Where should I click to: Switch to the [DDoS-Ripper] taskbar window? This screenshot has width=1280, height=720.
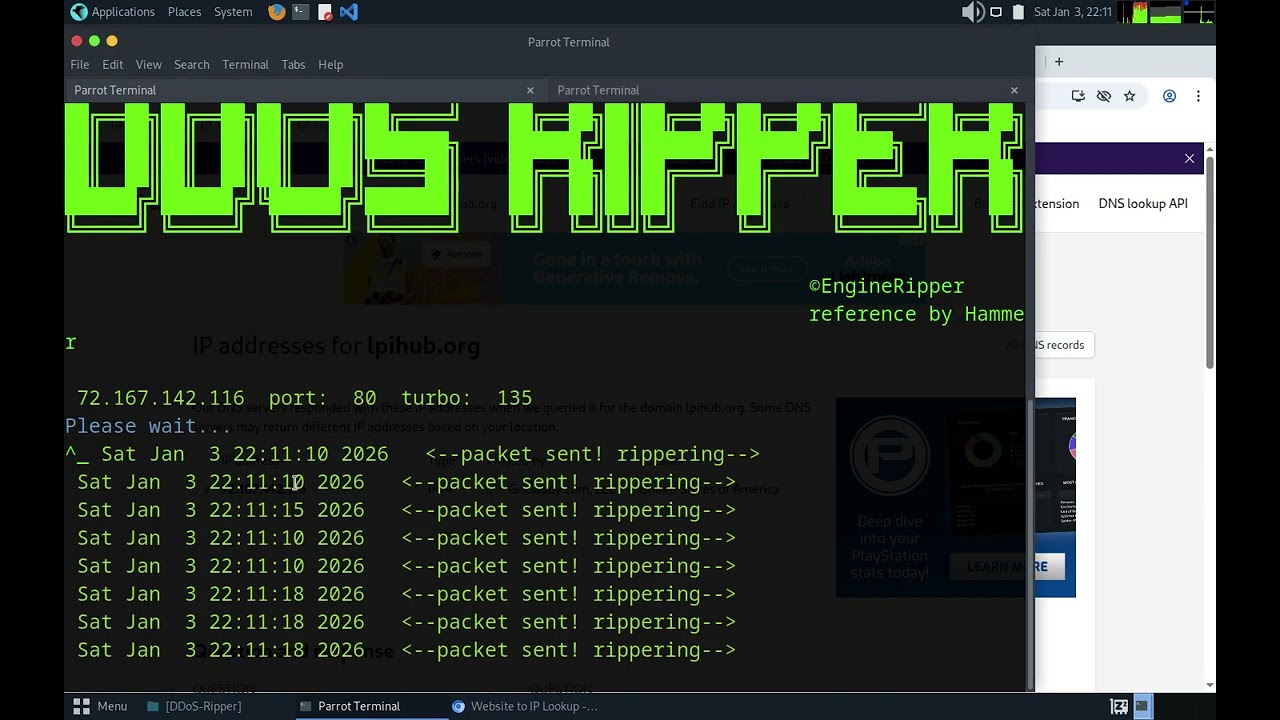tap(194, 706)
